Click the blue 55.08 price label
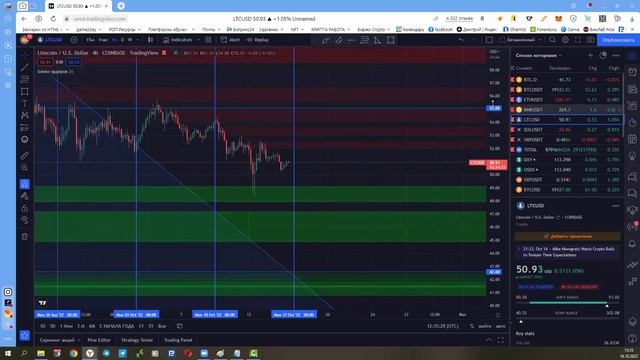640x360 pixels. [x=494, y=108]
